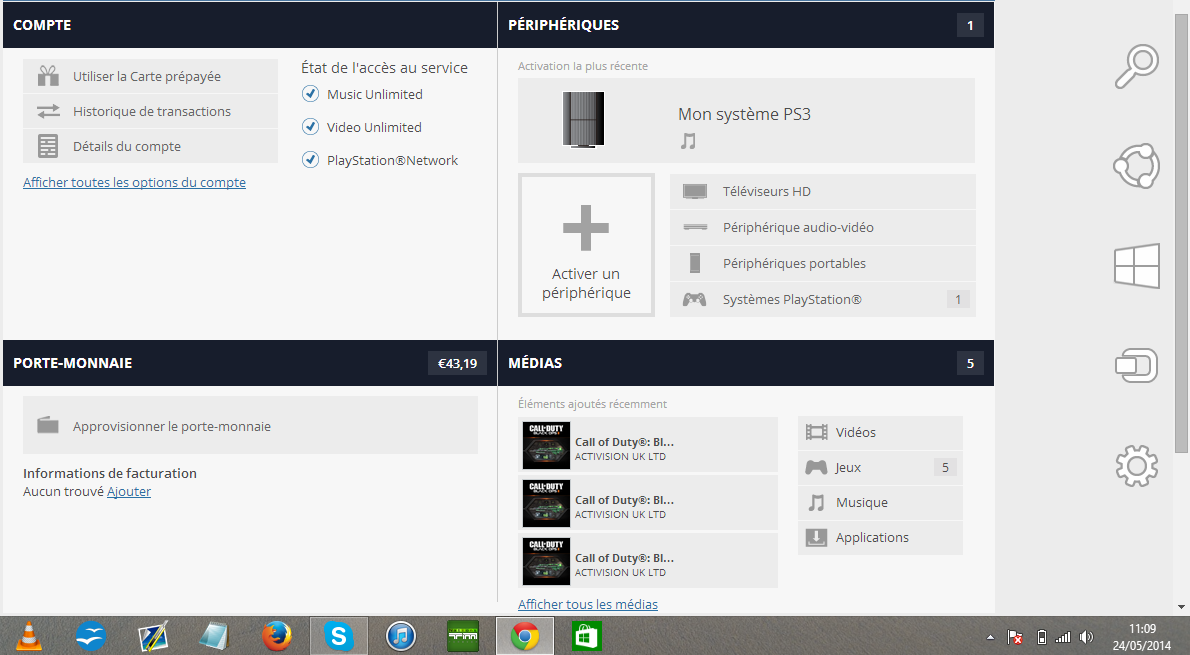The width and height of the screenshot is (1190, 655).
Task: Open Téléviseurs HD category
Action: pos(823,191)
